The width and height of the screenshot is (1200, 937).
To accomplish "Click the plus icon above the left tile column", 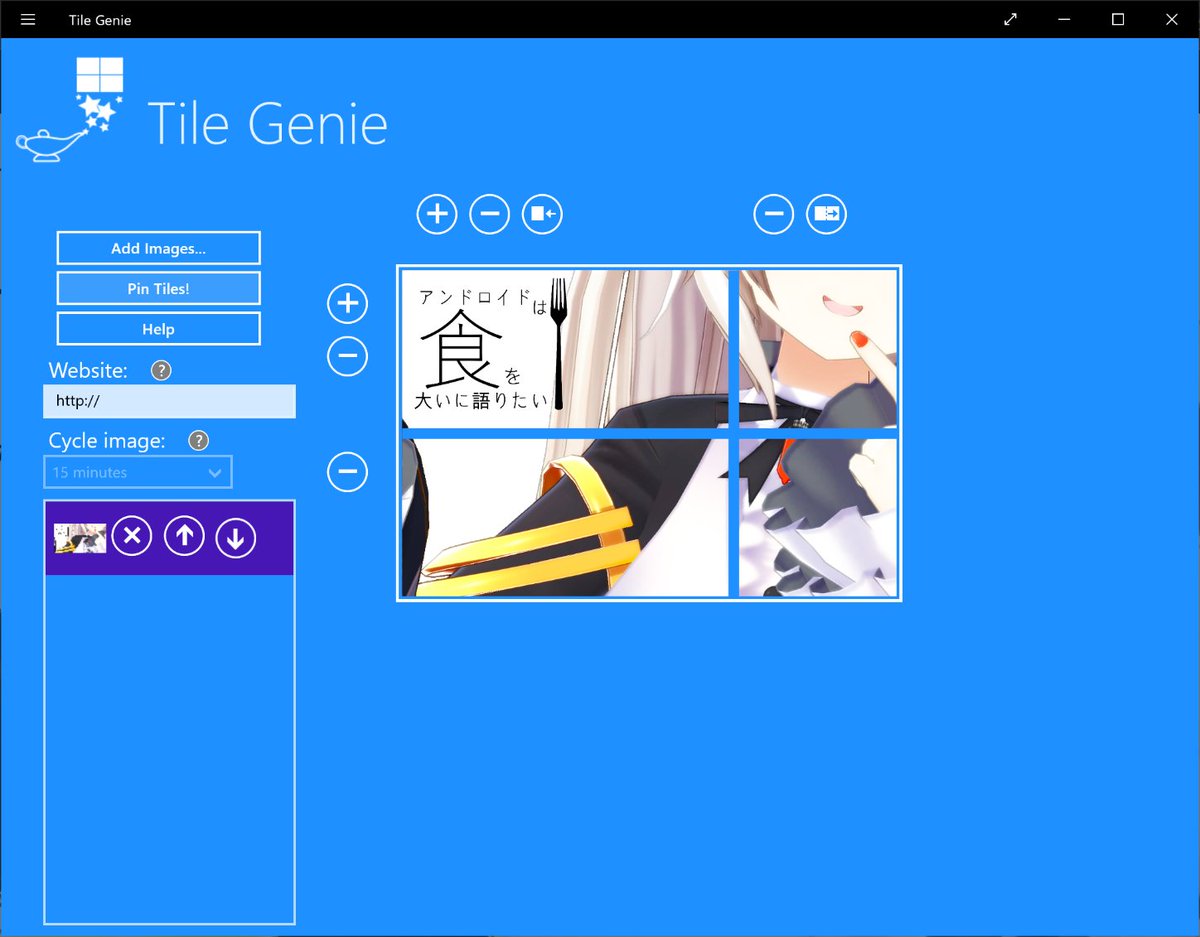I will (x=437, y=214).
